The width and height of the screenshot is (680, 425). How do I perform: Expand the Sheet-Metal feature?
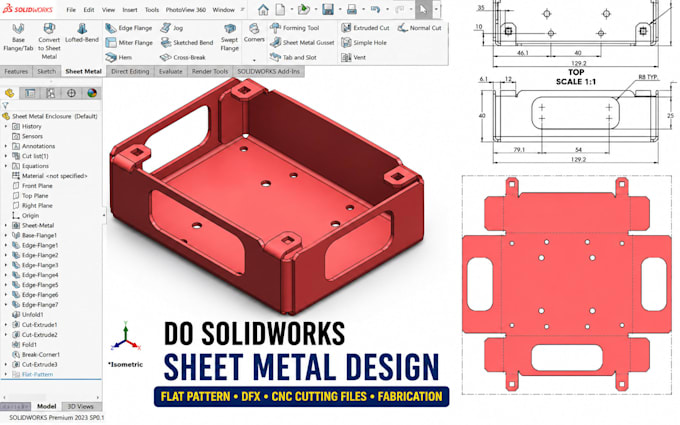[x=6, y=225]
